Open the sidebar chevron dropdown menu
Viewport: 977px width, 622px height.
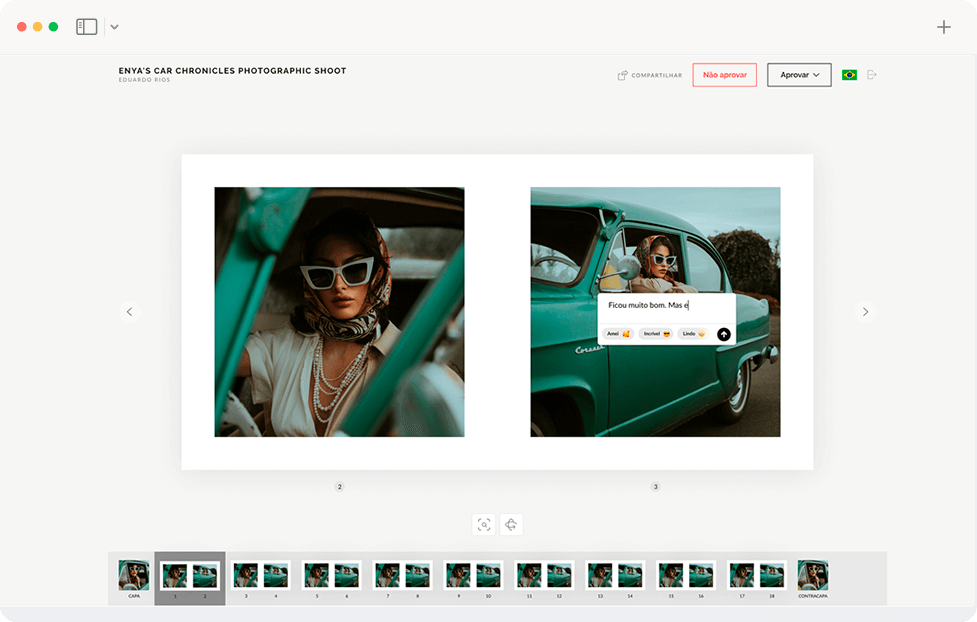pos(114,27)
